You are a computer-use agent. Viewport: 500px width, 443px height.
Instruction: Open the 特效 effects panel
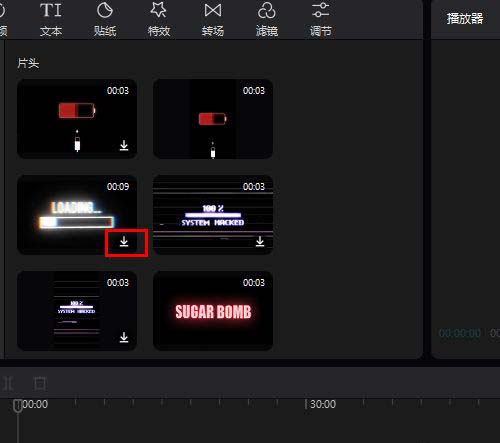(x=159, y=19)
